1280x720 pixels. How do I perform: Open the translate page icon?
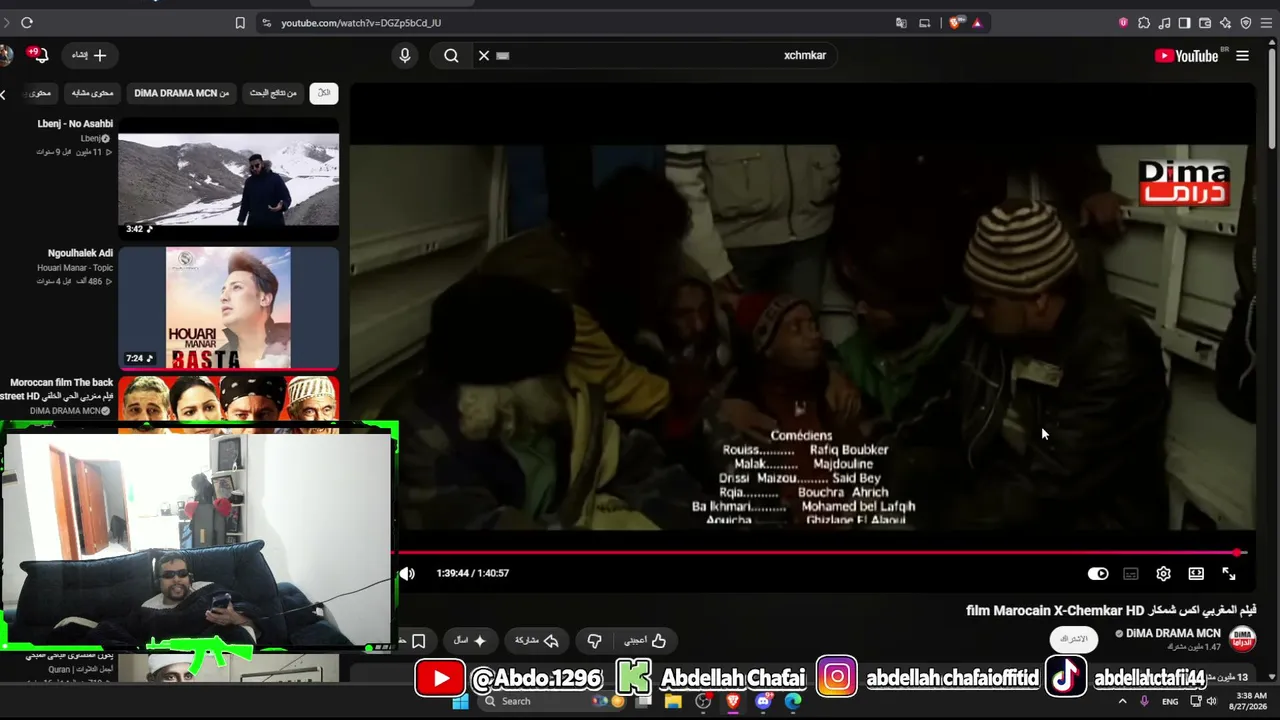pos(901,23)
